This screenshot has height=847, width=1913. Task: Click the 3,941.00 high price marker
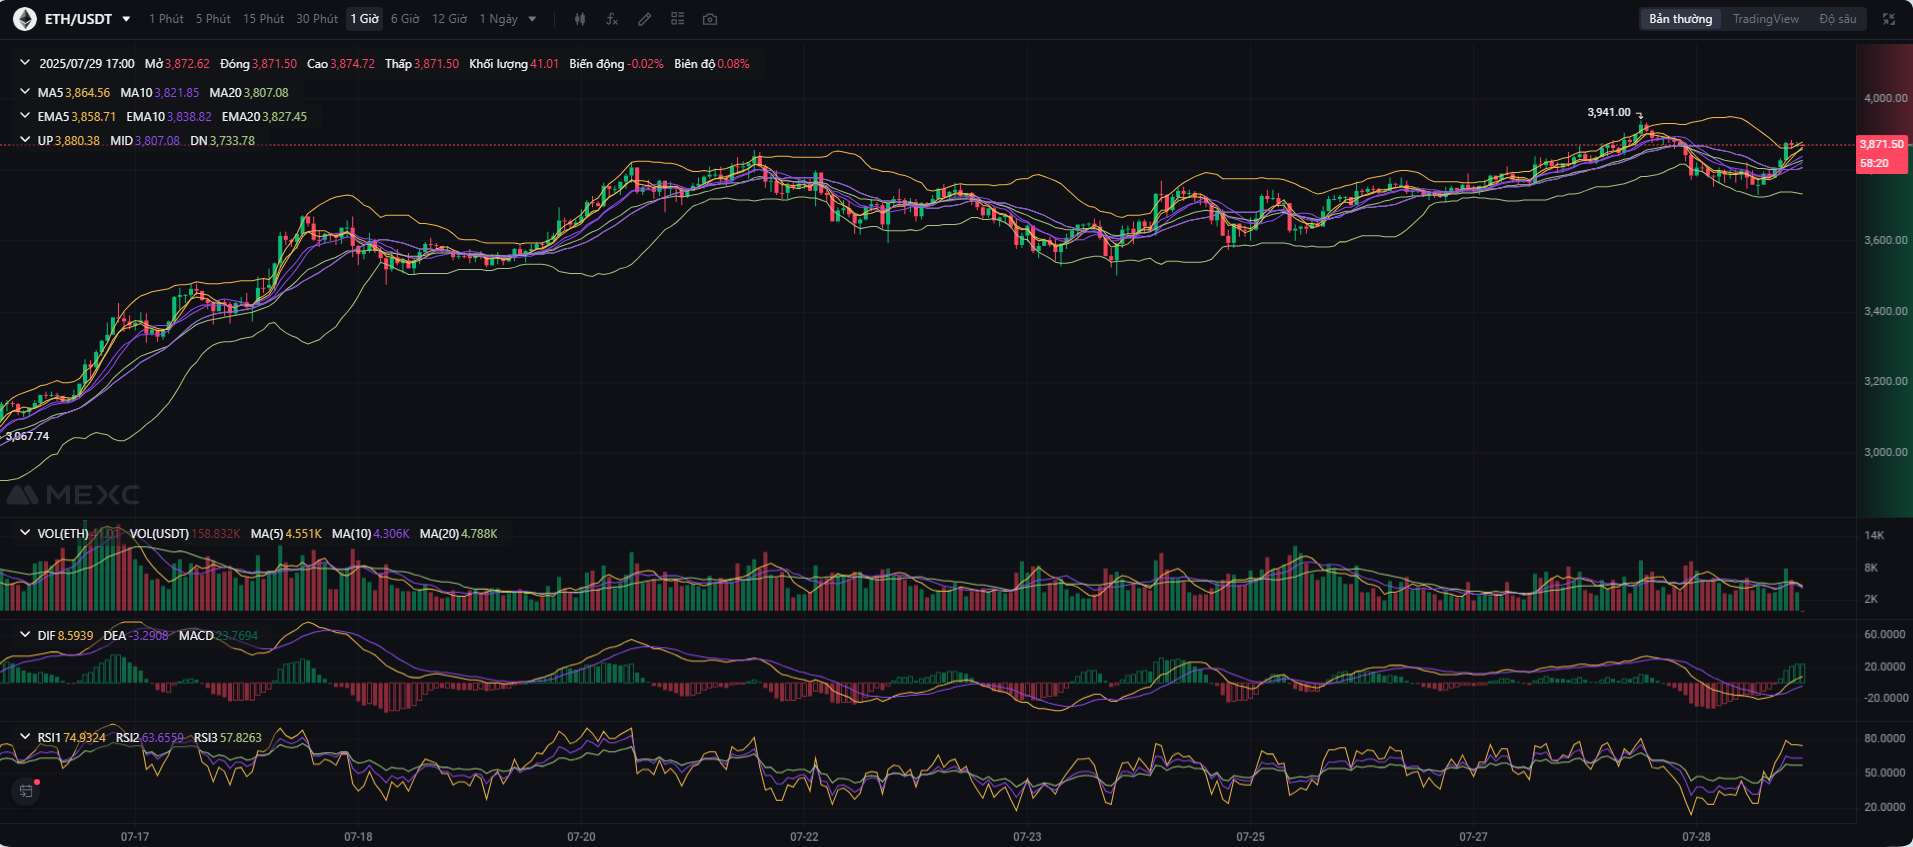(x=1609, y=112)
